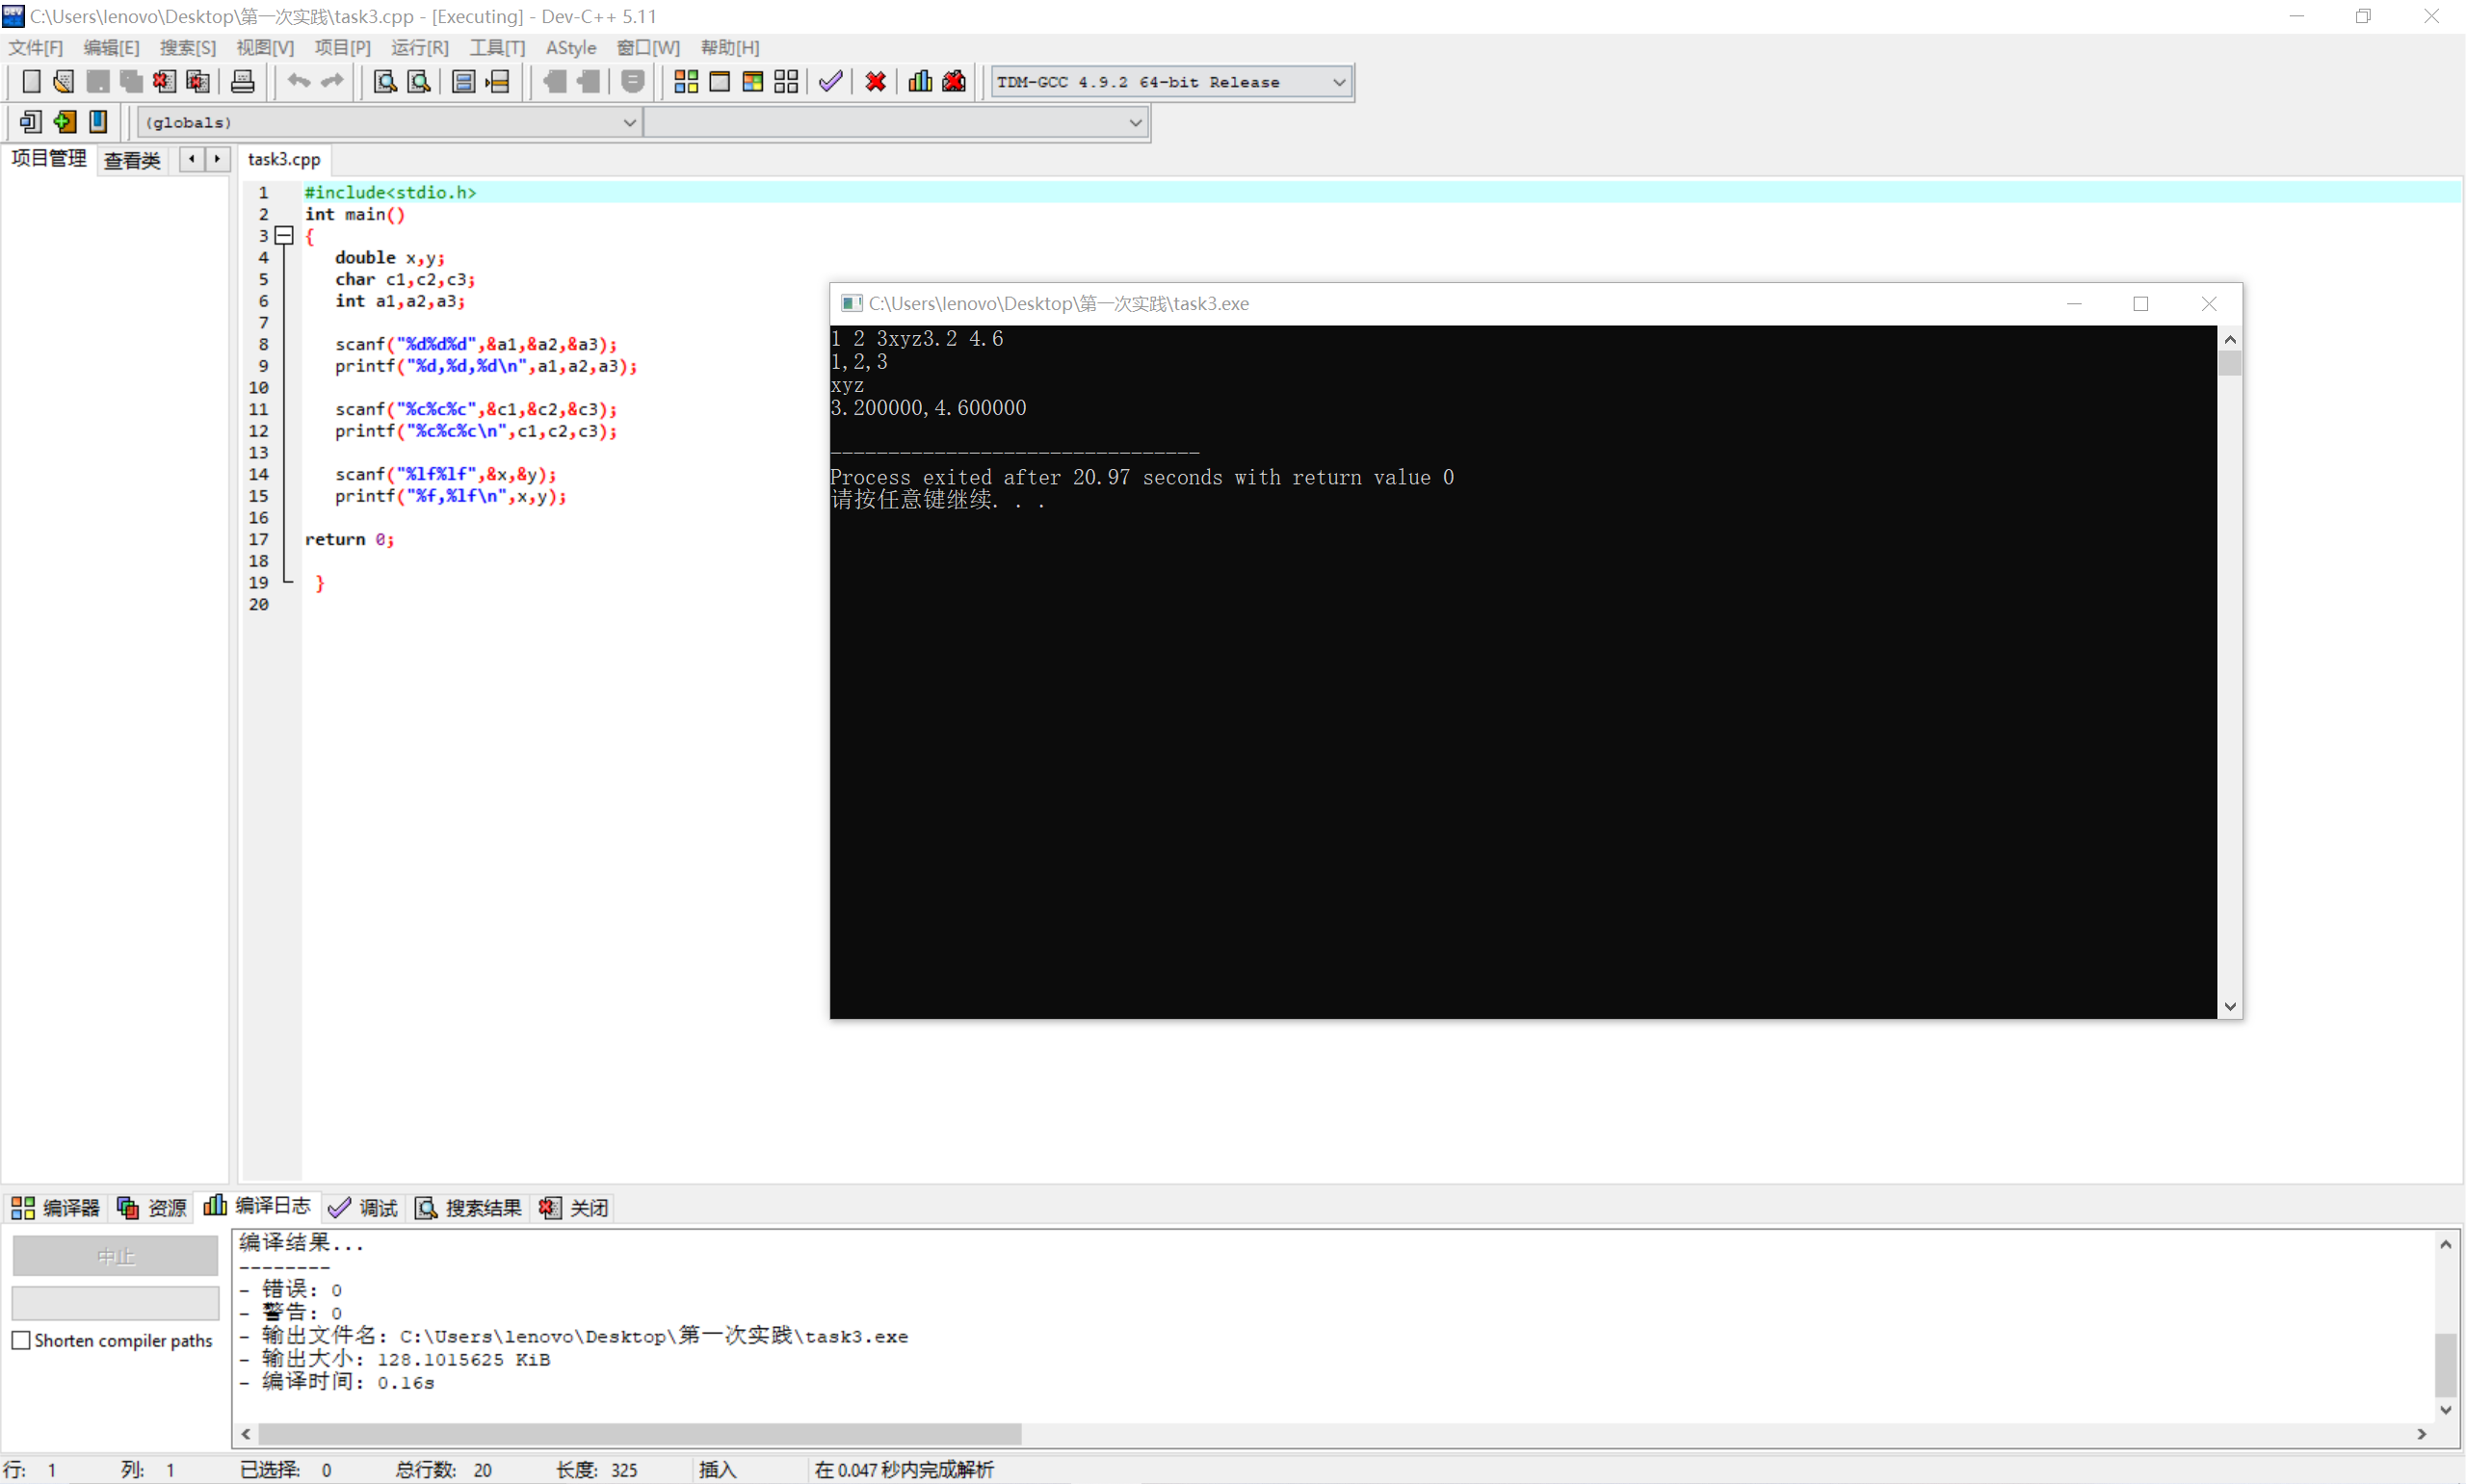Stop execution with the red X icon
The image size is (2466, 1484).
[x=875, y=82]
